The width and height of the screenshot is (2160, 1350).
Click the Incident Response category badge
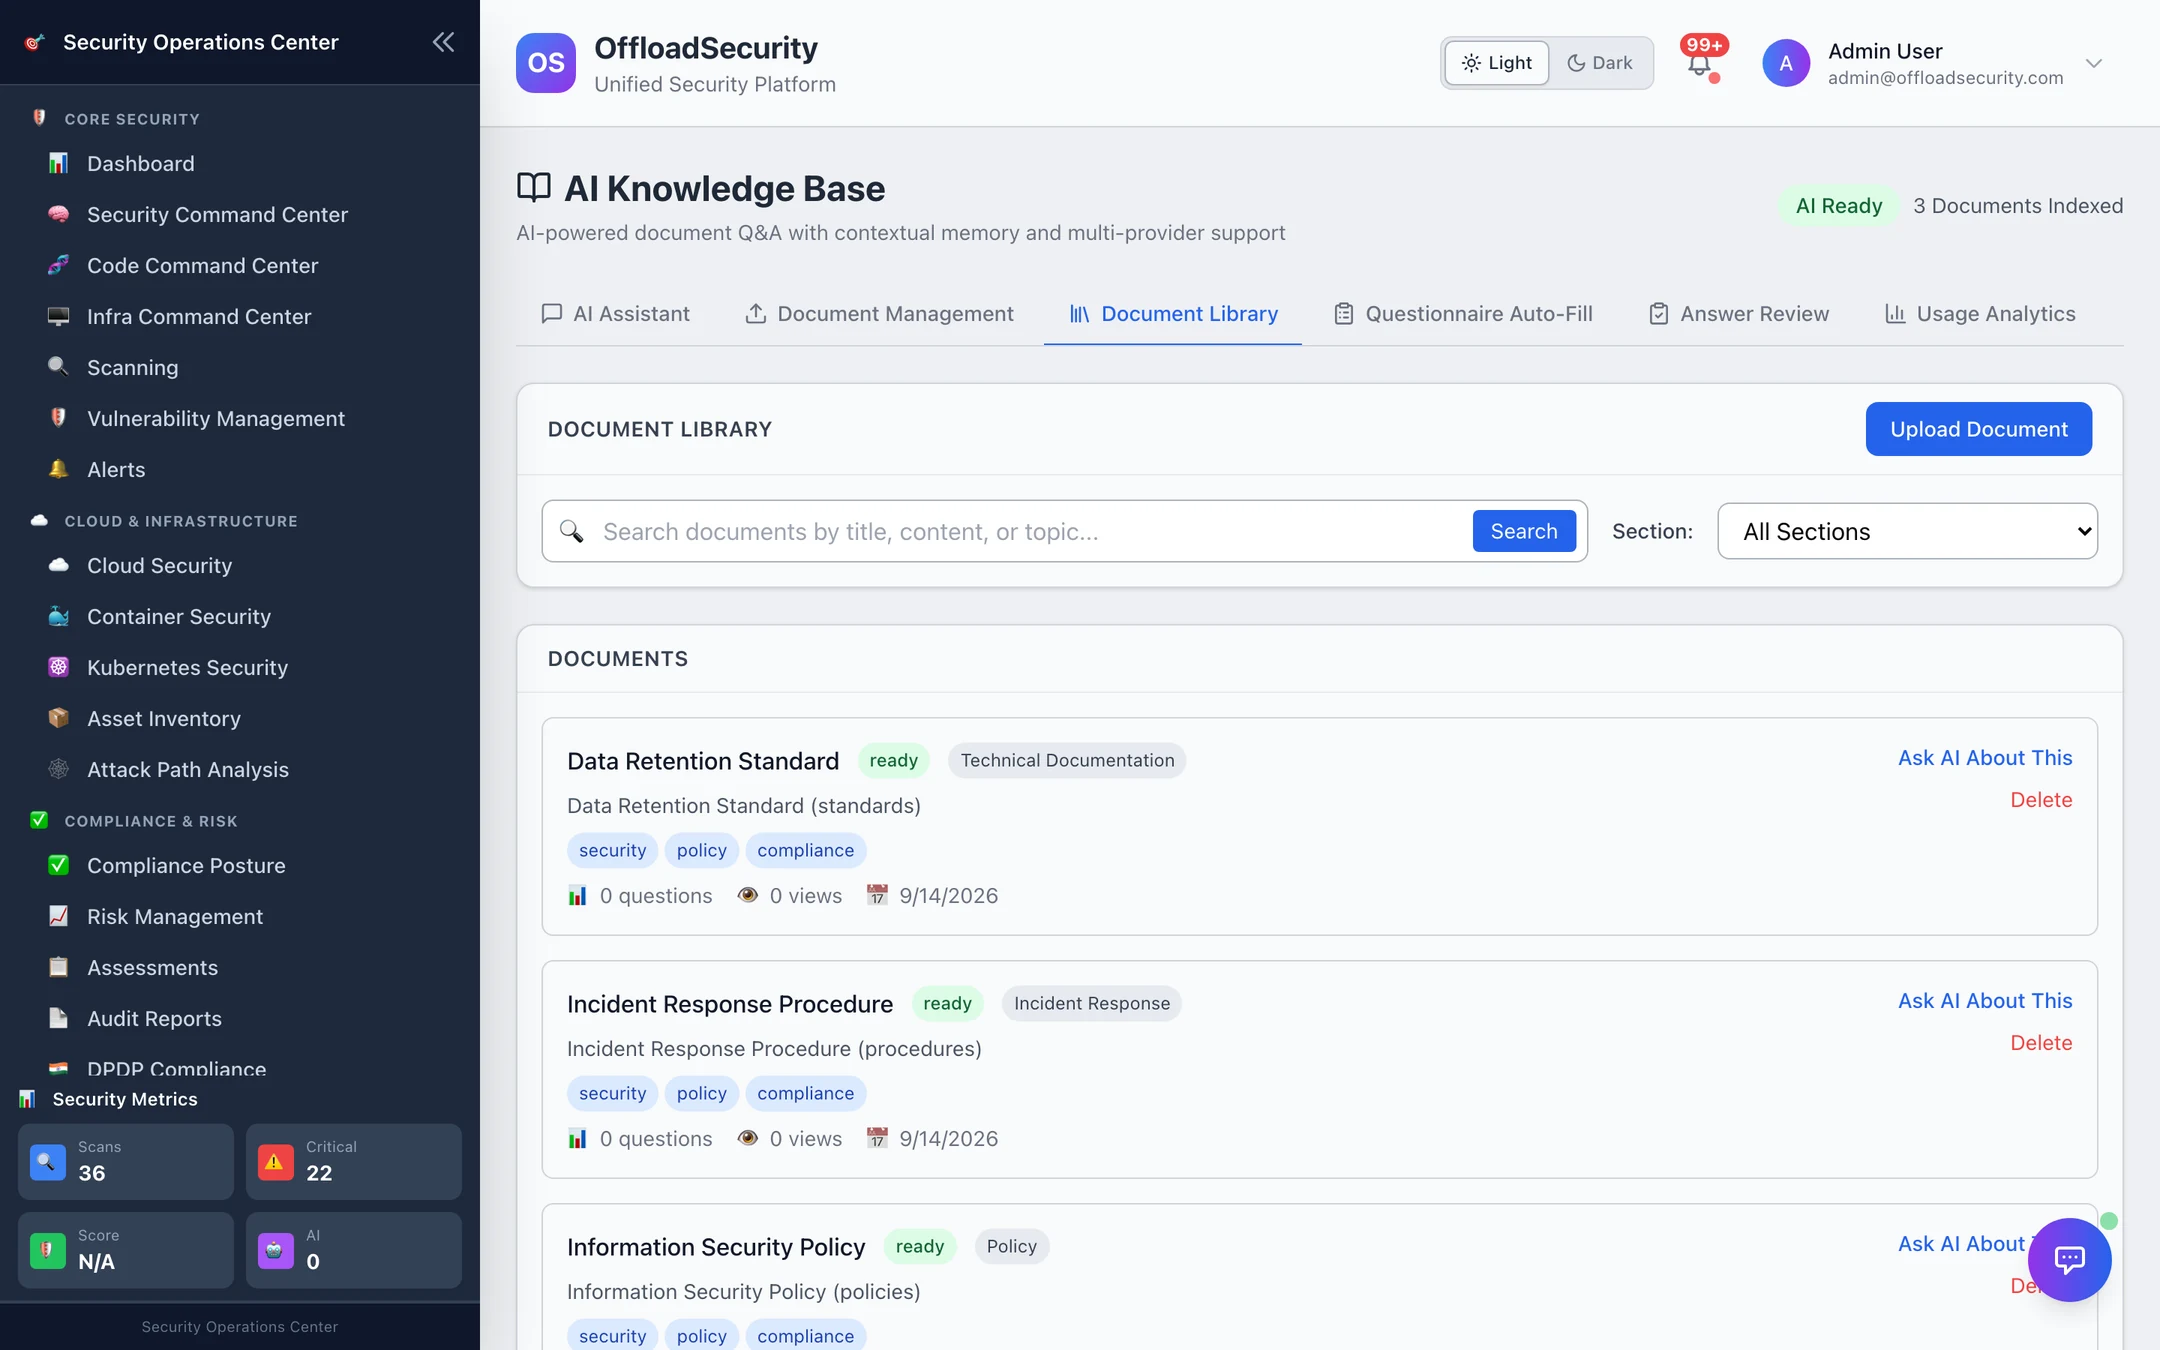[1091, 1003]
